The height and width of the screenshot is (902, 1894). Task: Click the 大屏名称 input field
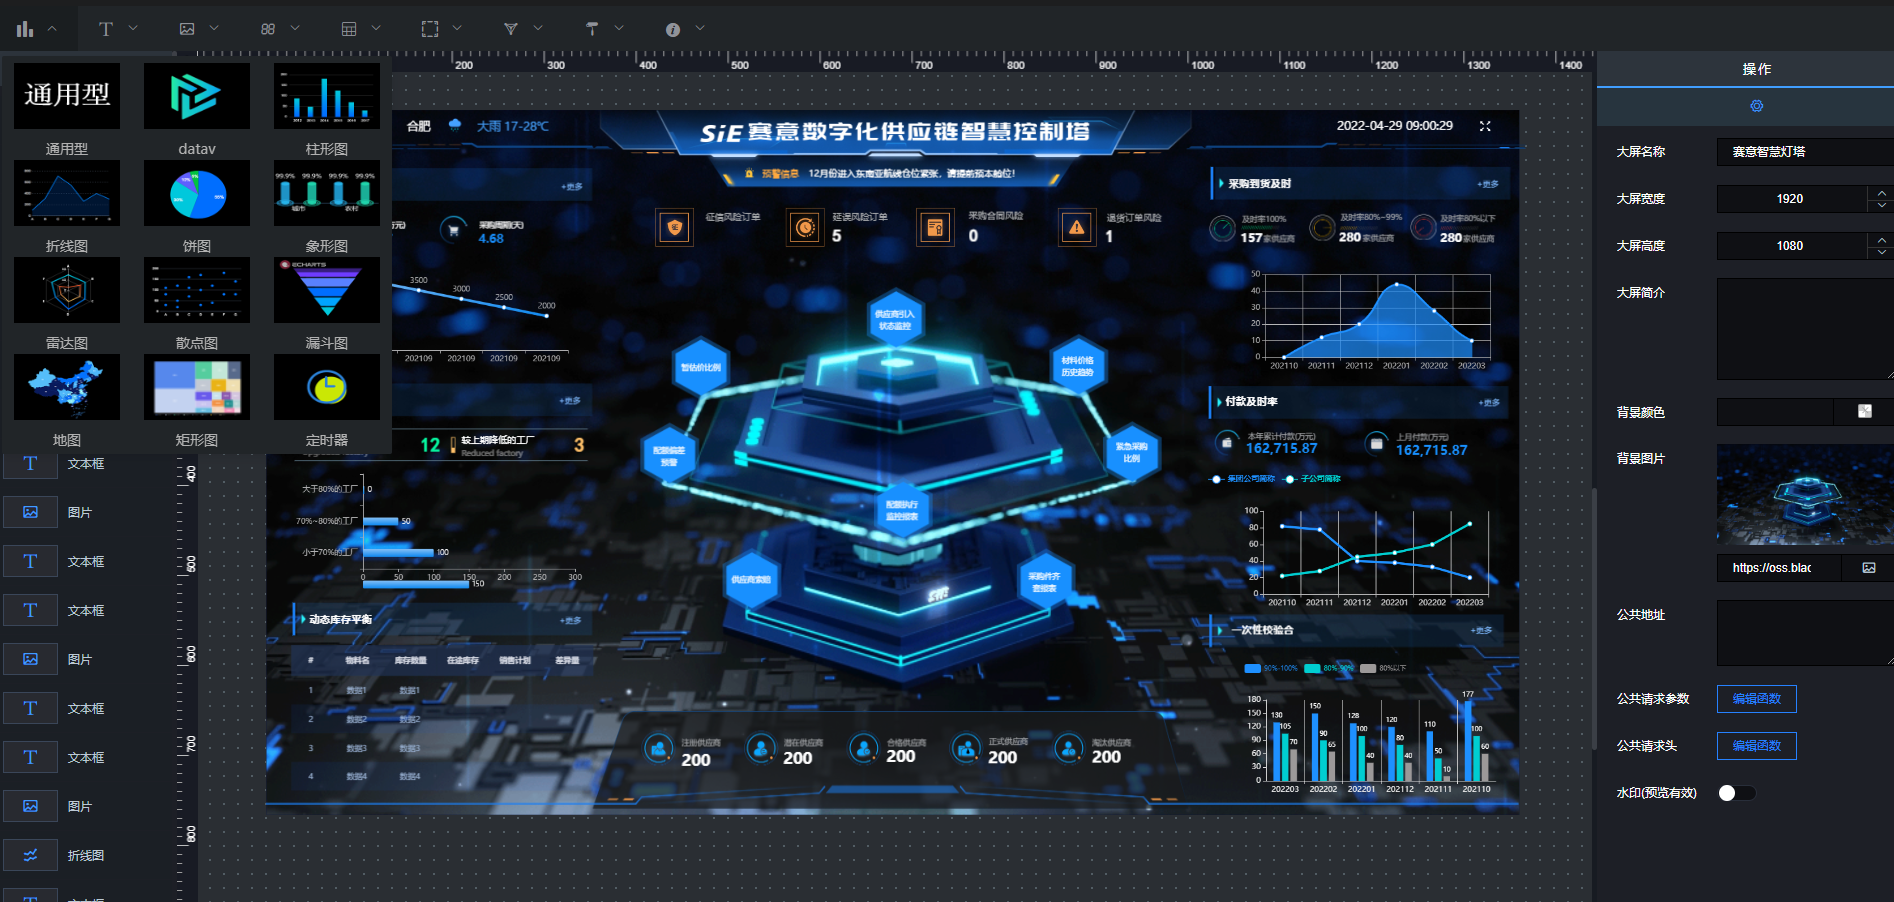click(1805, 152)
